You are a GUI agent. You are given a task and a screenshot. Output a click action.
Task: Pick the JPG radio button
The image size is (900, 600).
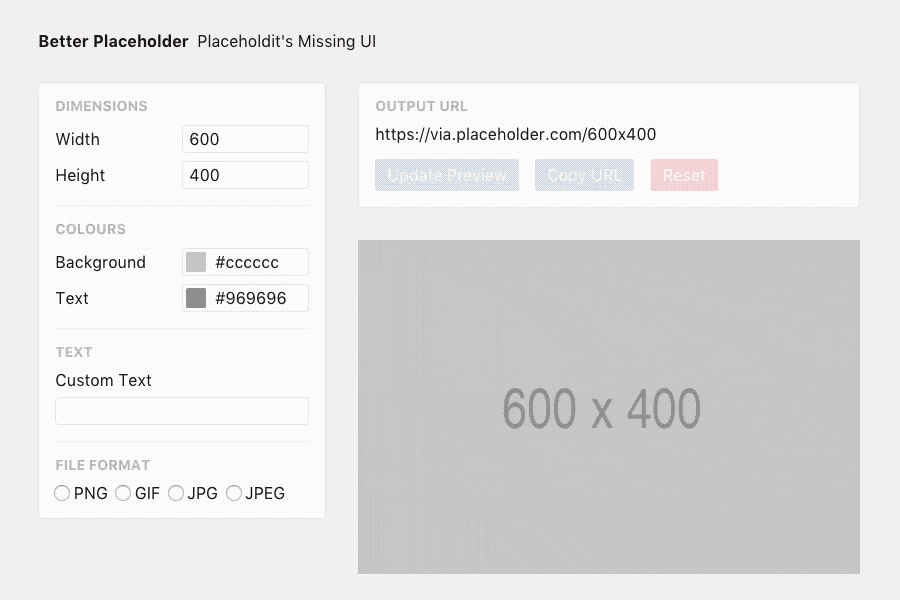[176, 493]
